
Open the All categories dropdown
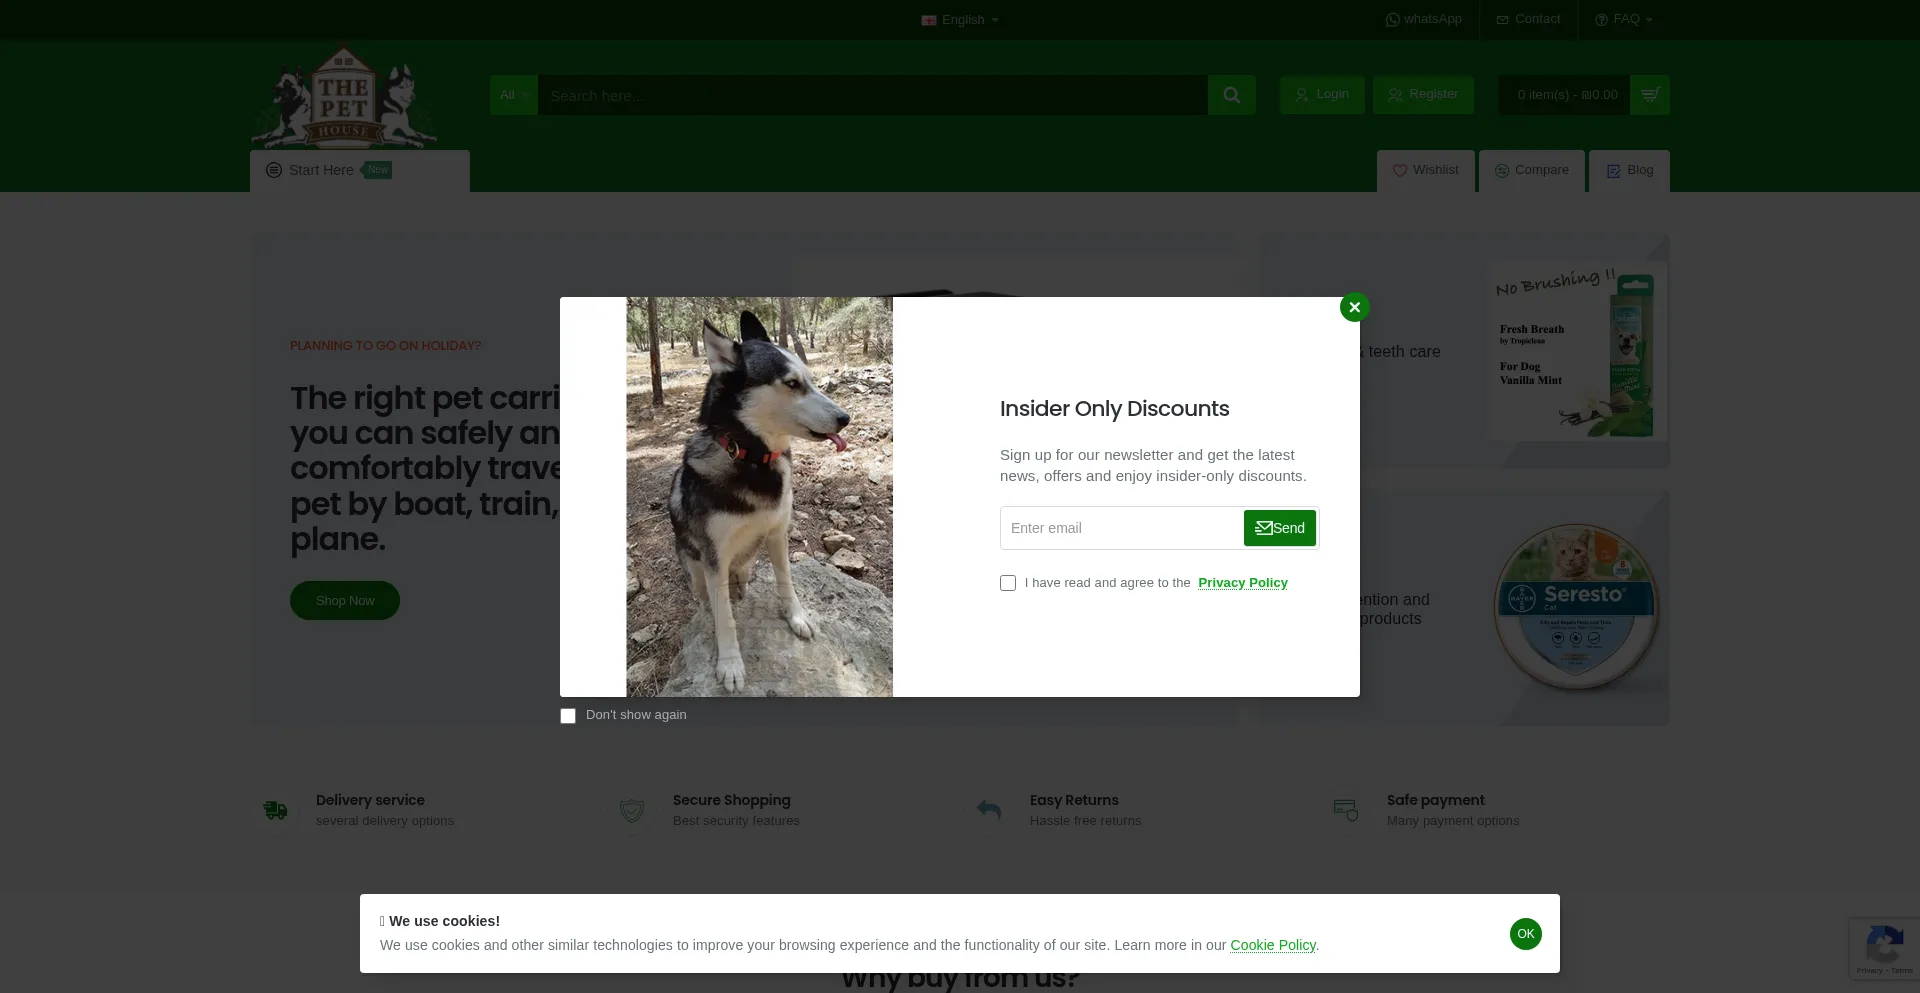pos(513,95)
